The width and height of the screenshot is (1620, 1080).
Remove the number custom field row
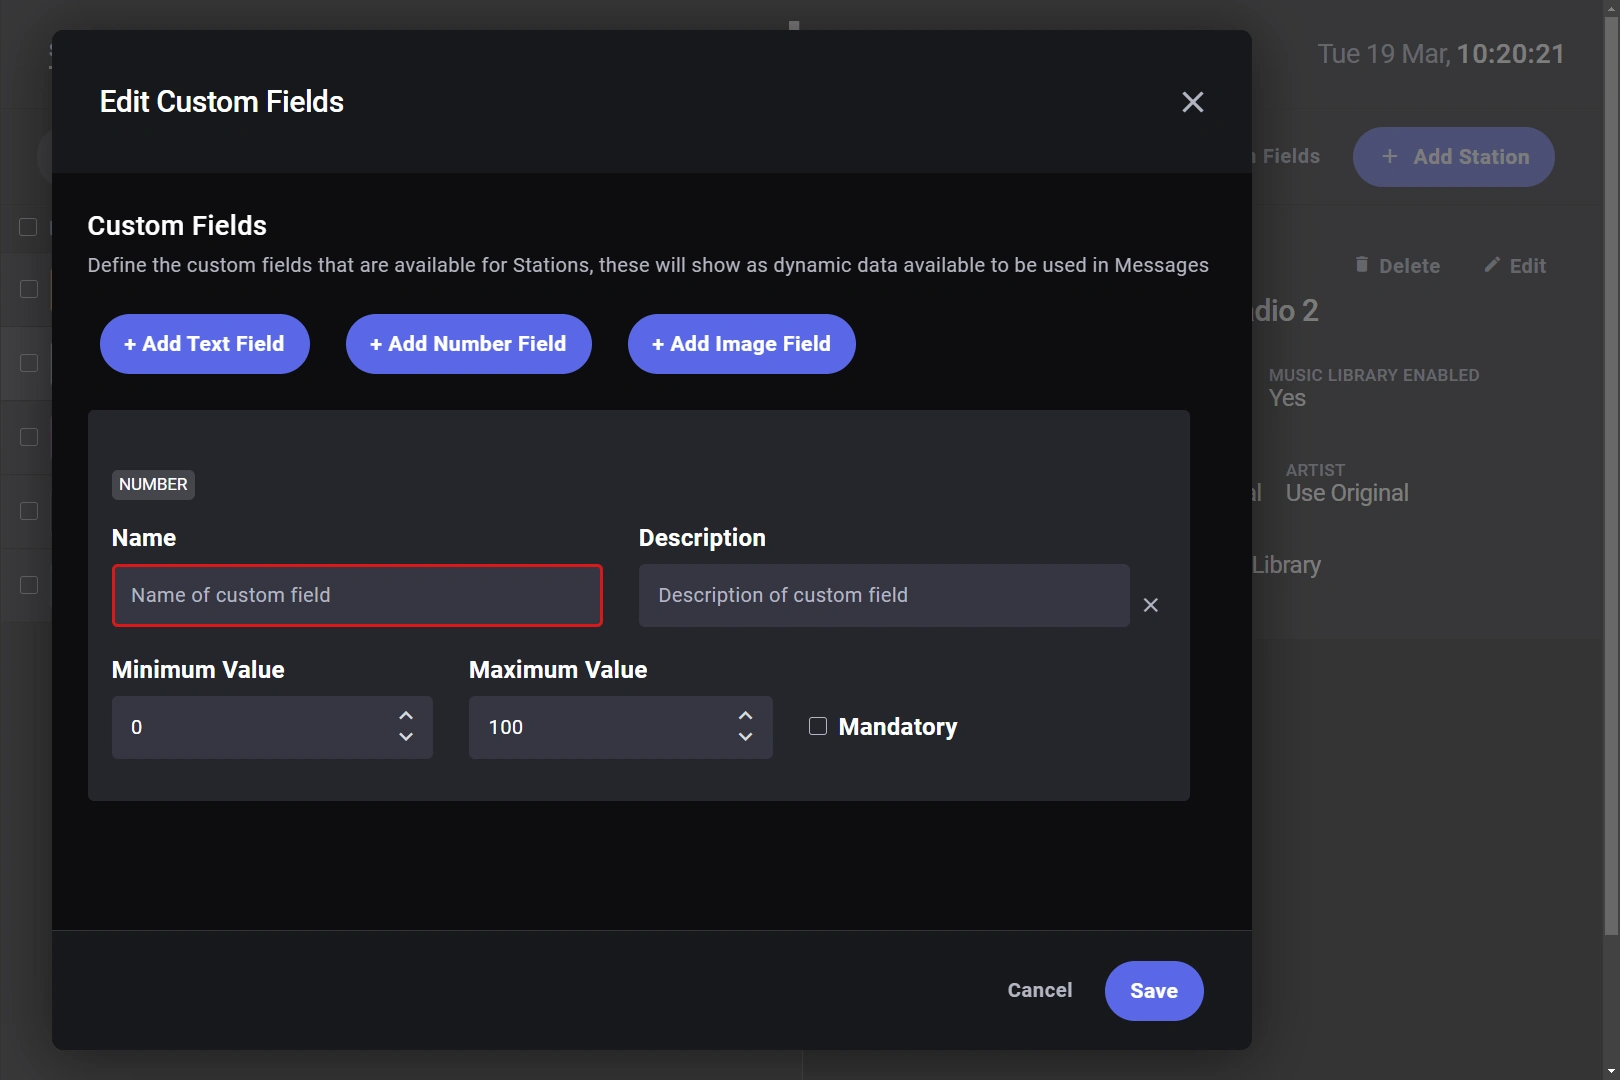coord(1151,605)
